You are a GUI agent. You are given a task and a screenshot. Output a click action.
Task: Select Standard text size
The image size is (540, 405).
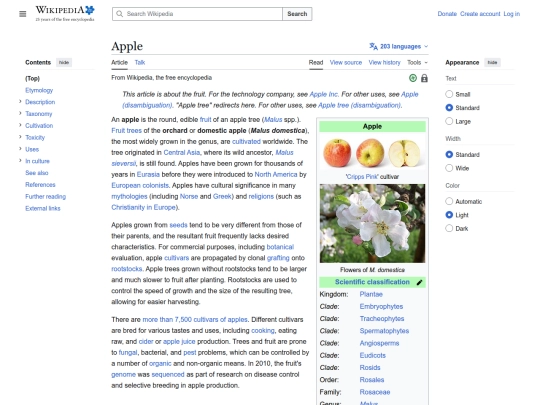point(449,107)
